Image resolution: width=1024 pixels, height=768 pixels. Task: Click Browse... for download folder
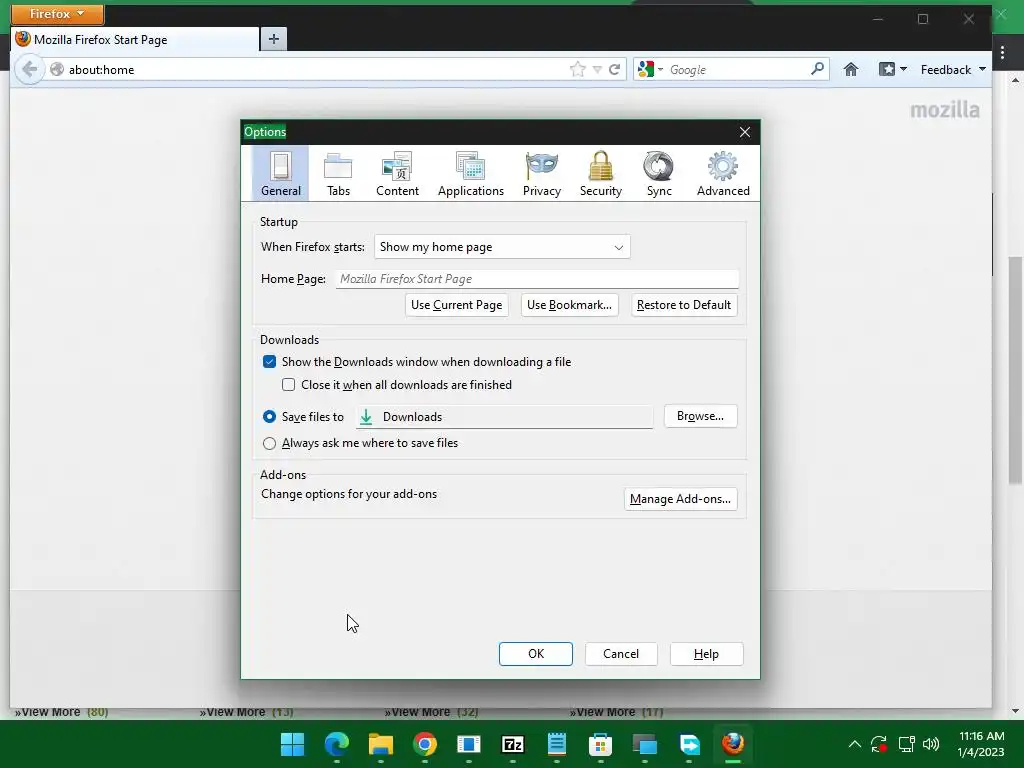click(700, 416)
